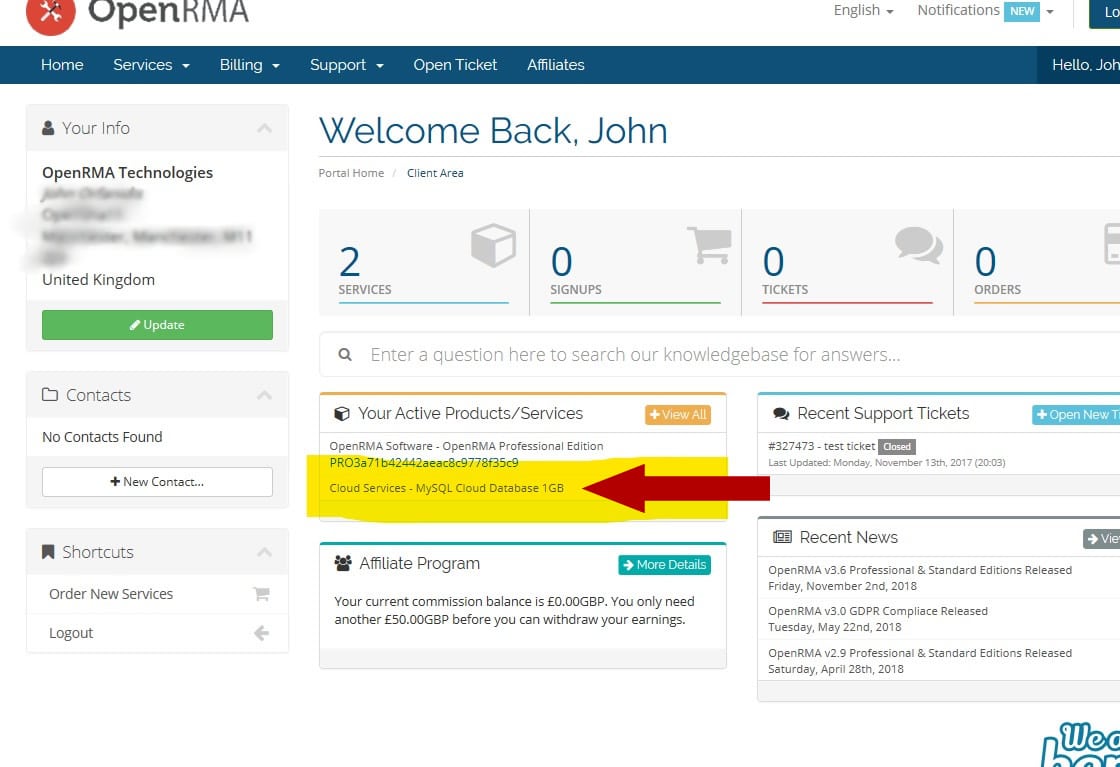Screen dimensions: 1120x767
Task: Collapse the Contacts panel chevron
Action: (x=264, y=395)
